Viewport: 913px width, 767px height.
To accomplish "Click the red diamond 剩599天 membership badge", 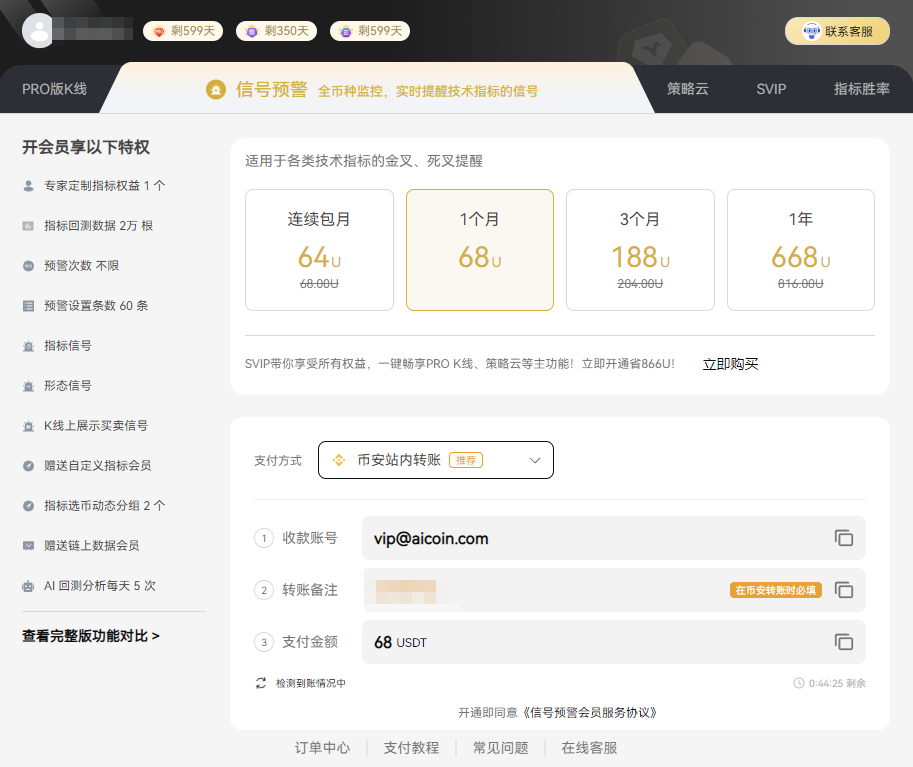I will point(183,31).
